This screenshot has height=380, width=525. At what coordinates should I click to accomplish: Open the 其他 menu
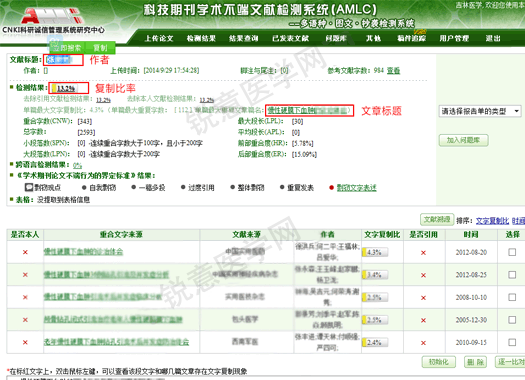tap(373, 39)
